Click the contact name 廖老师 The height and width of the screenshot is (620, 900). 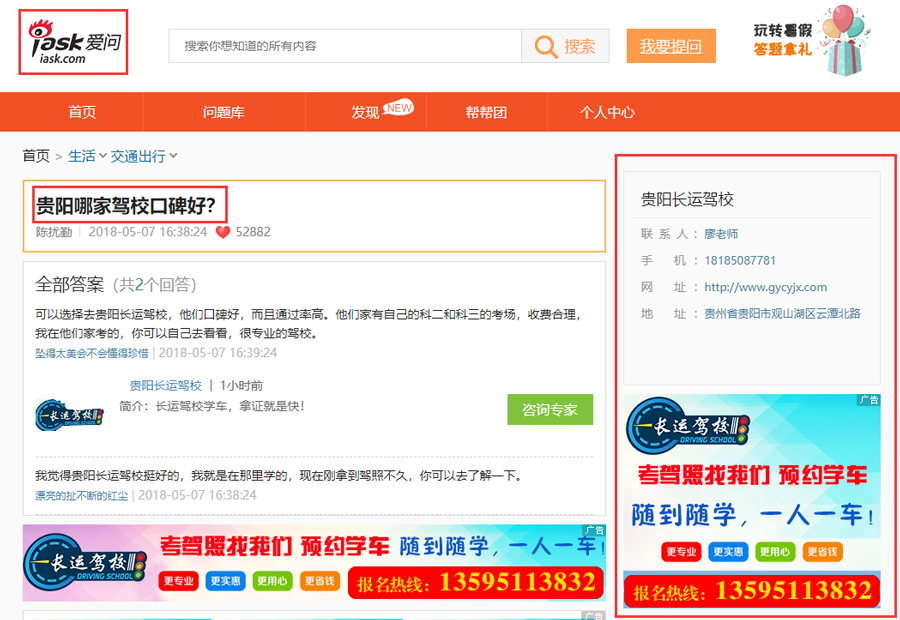click(721, 234)
